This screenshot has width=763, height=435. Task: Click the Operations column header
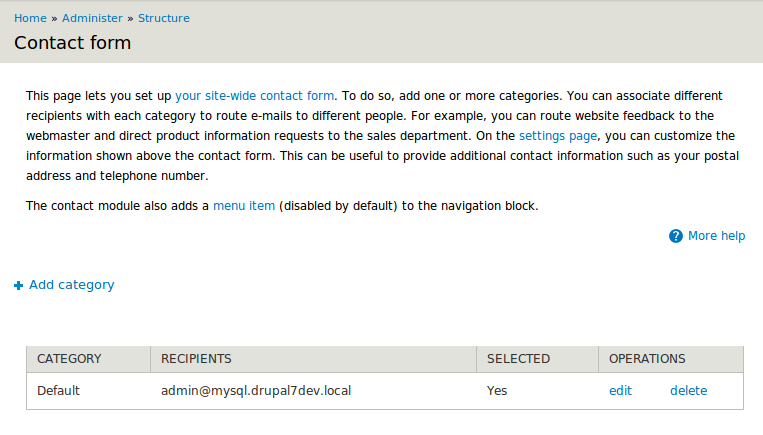click(647, 359)
